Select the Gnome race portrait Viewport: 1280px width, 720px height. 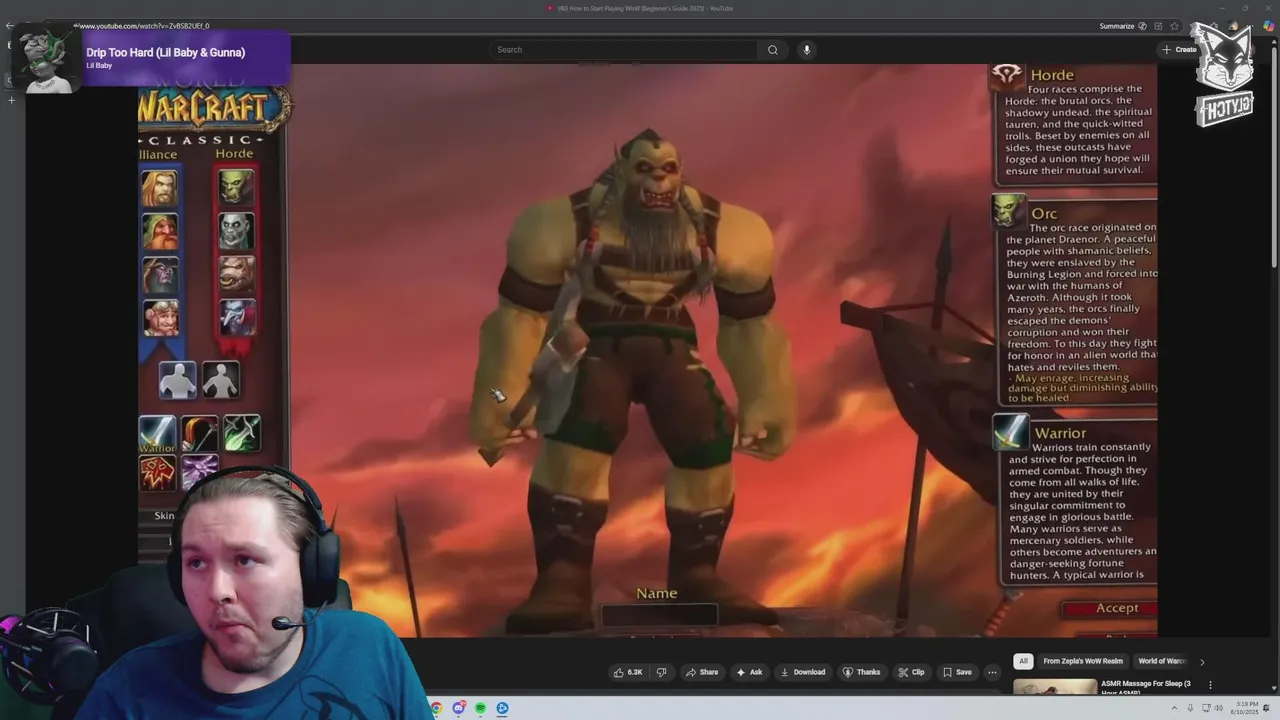point(160,318)
